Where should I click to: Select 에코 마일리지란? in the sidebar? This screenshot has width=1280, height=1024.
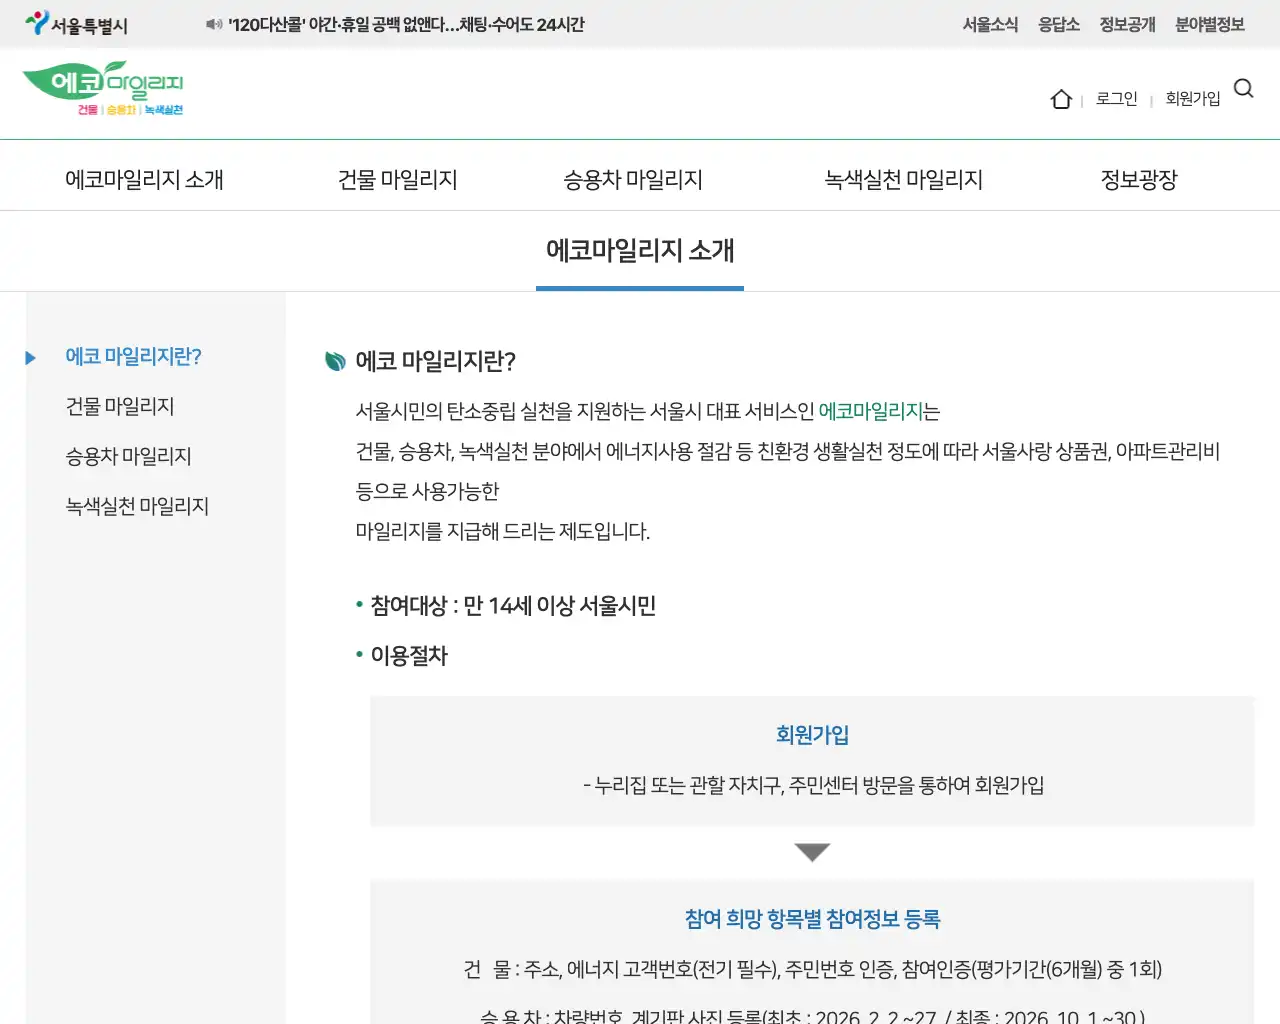tap(134, 356)
